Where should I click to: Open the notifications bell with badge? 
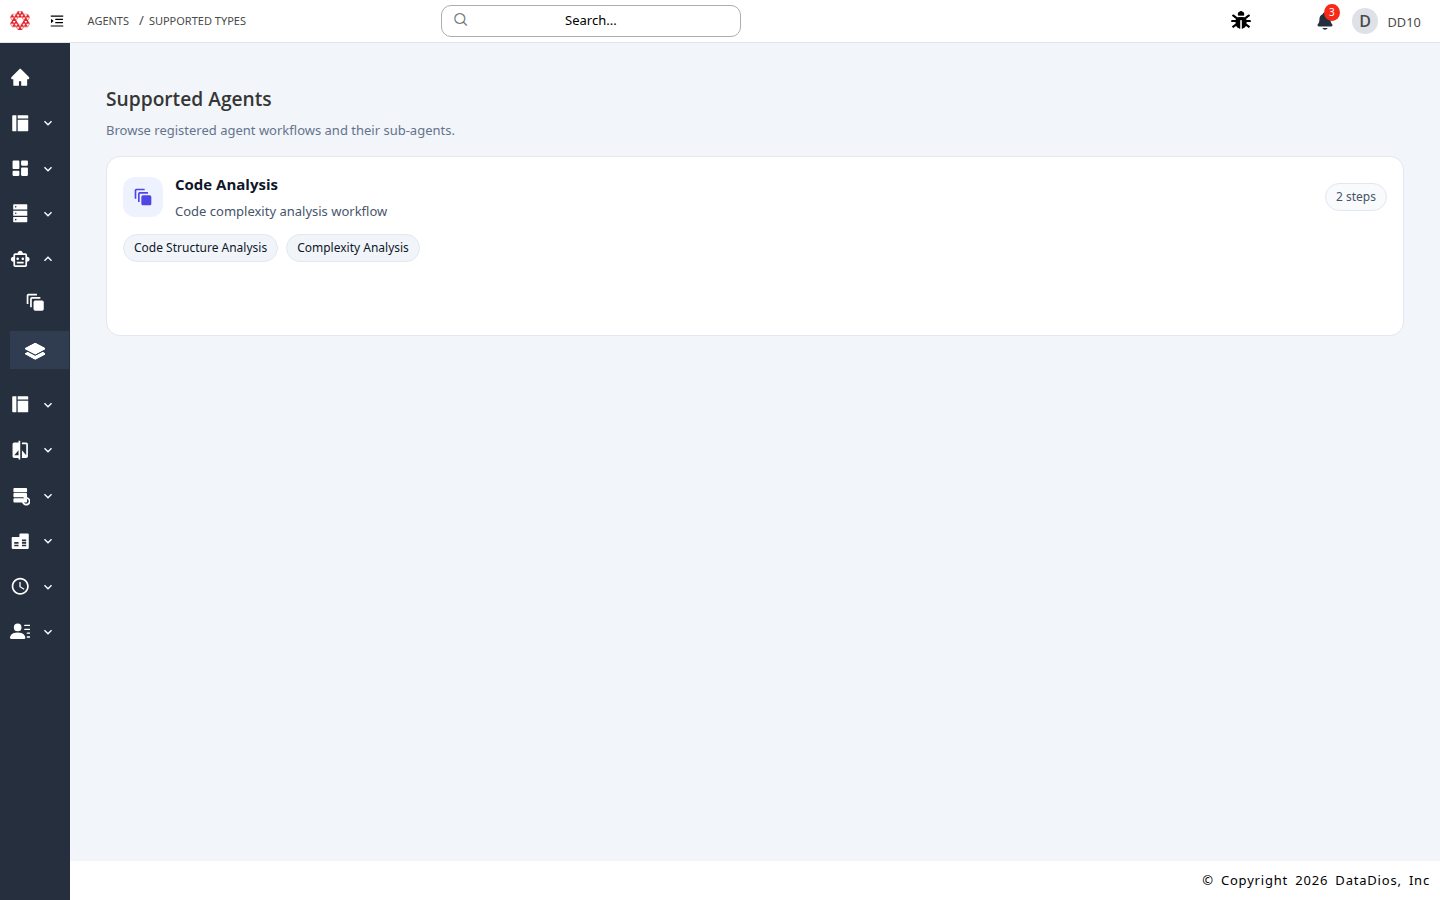coord(1324,20)
